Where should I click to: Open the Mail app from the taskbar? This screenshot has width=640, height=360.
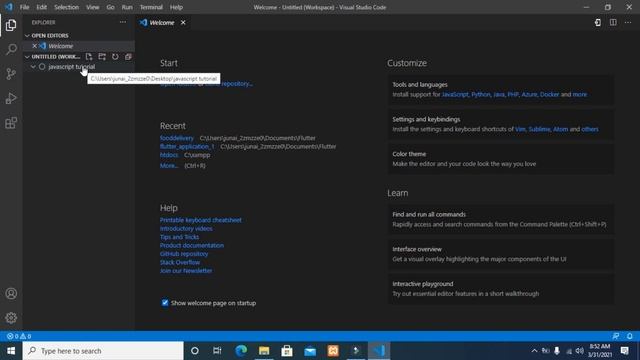[x=310, y=351]
